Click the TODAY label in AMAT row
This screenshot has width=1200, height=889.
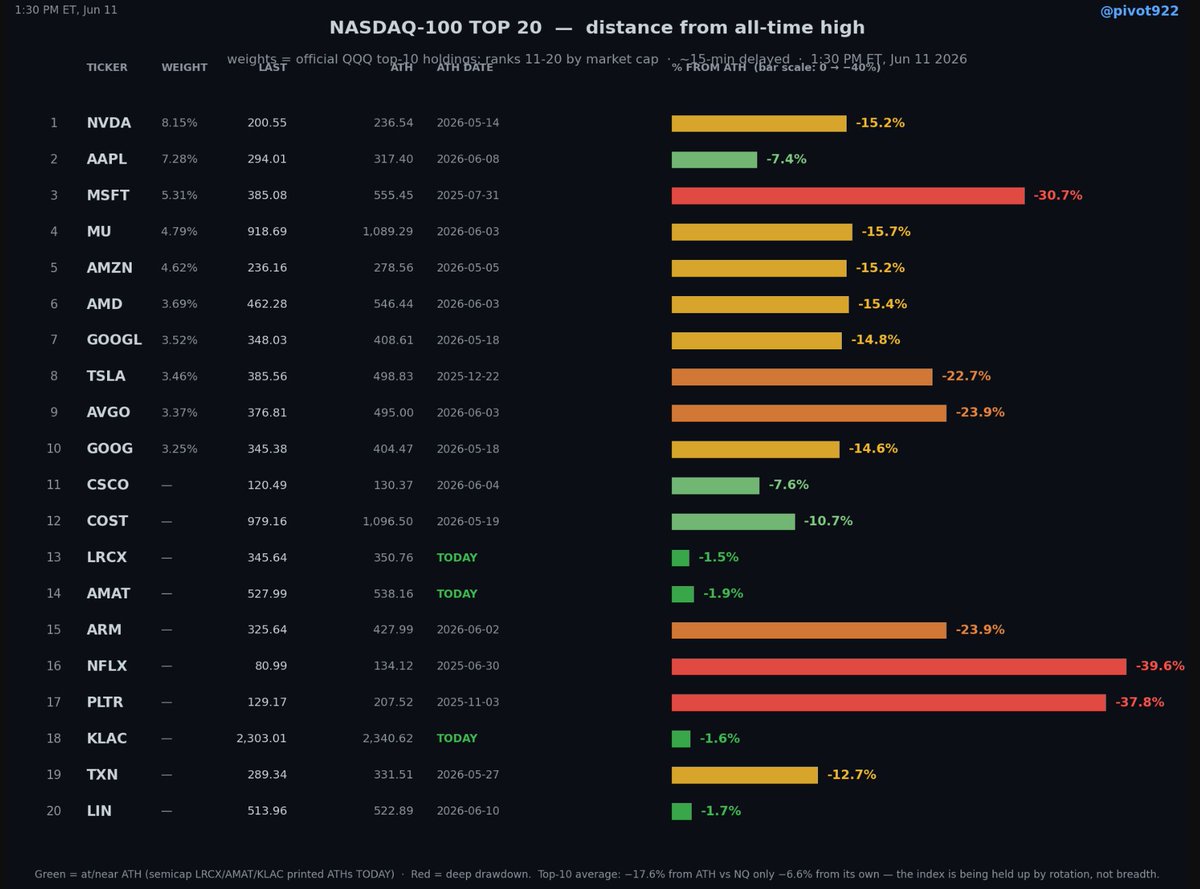coord(457,594)
